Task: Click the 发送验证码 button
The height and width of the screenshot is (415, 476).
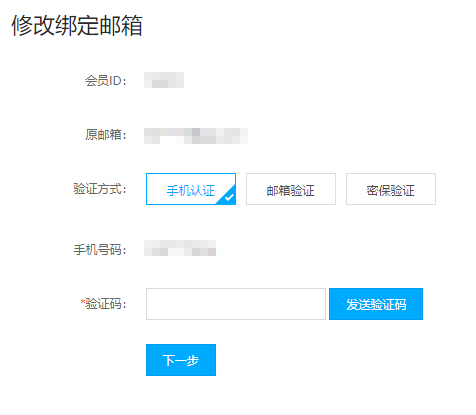Action: click(x=376, y=304)
